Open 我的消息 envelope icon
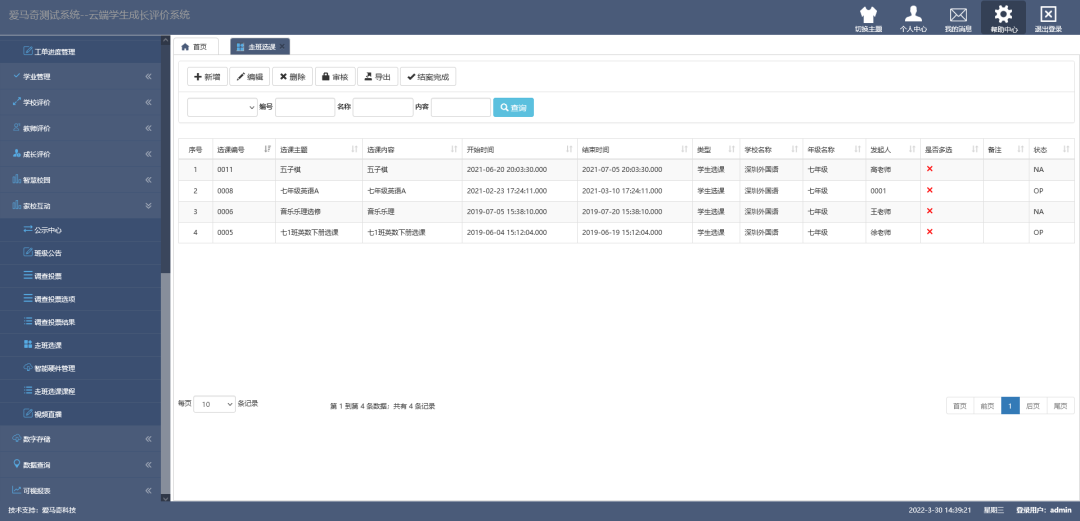 (958, 14)
